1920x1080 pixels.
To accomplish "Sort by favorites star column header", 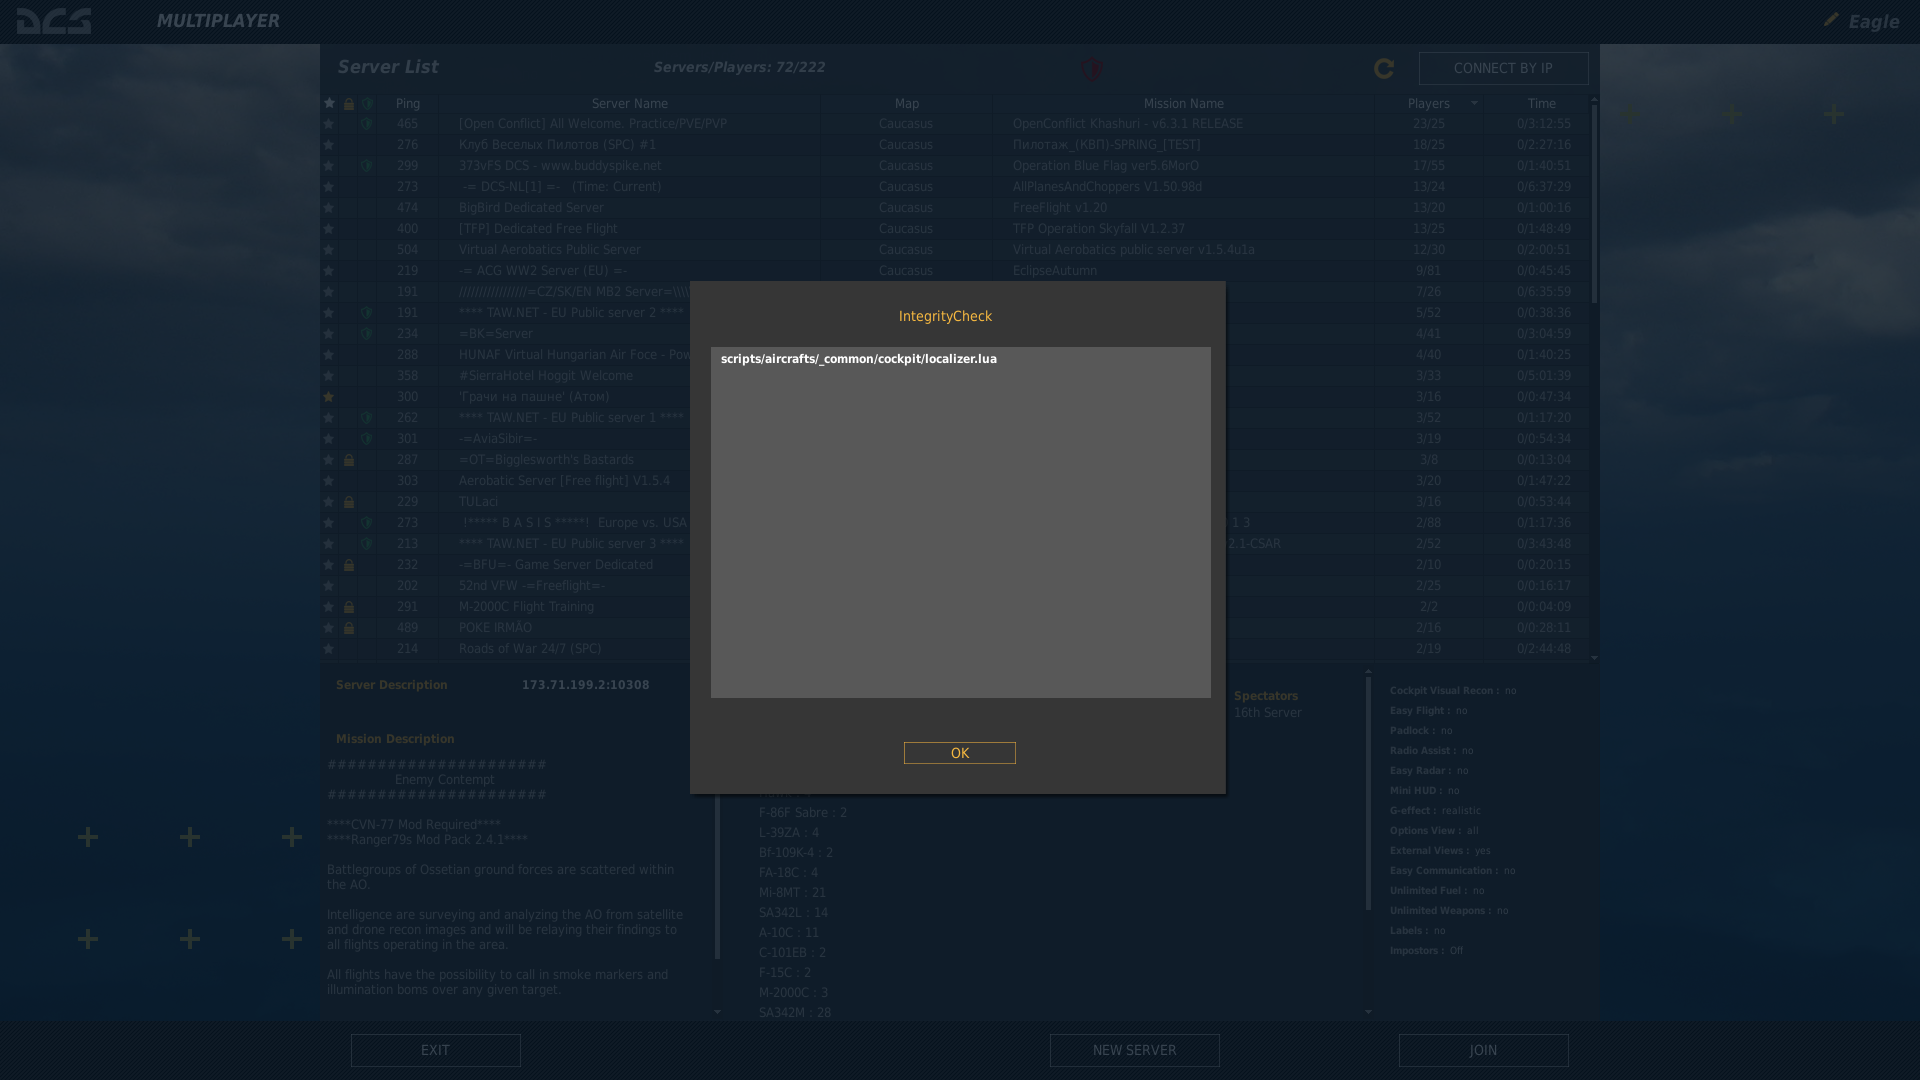I will click(x=329, y=103).
